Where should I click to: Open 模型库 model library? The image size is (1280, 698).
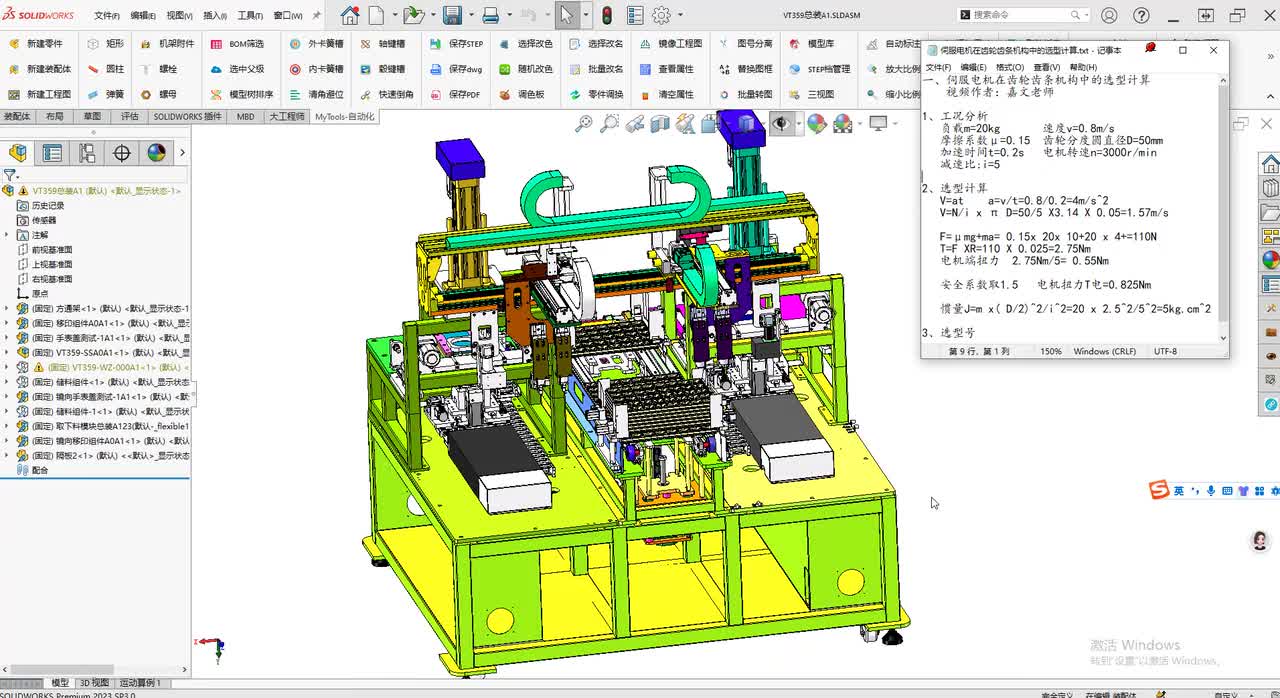[x=811, y=44]
